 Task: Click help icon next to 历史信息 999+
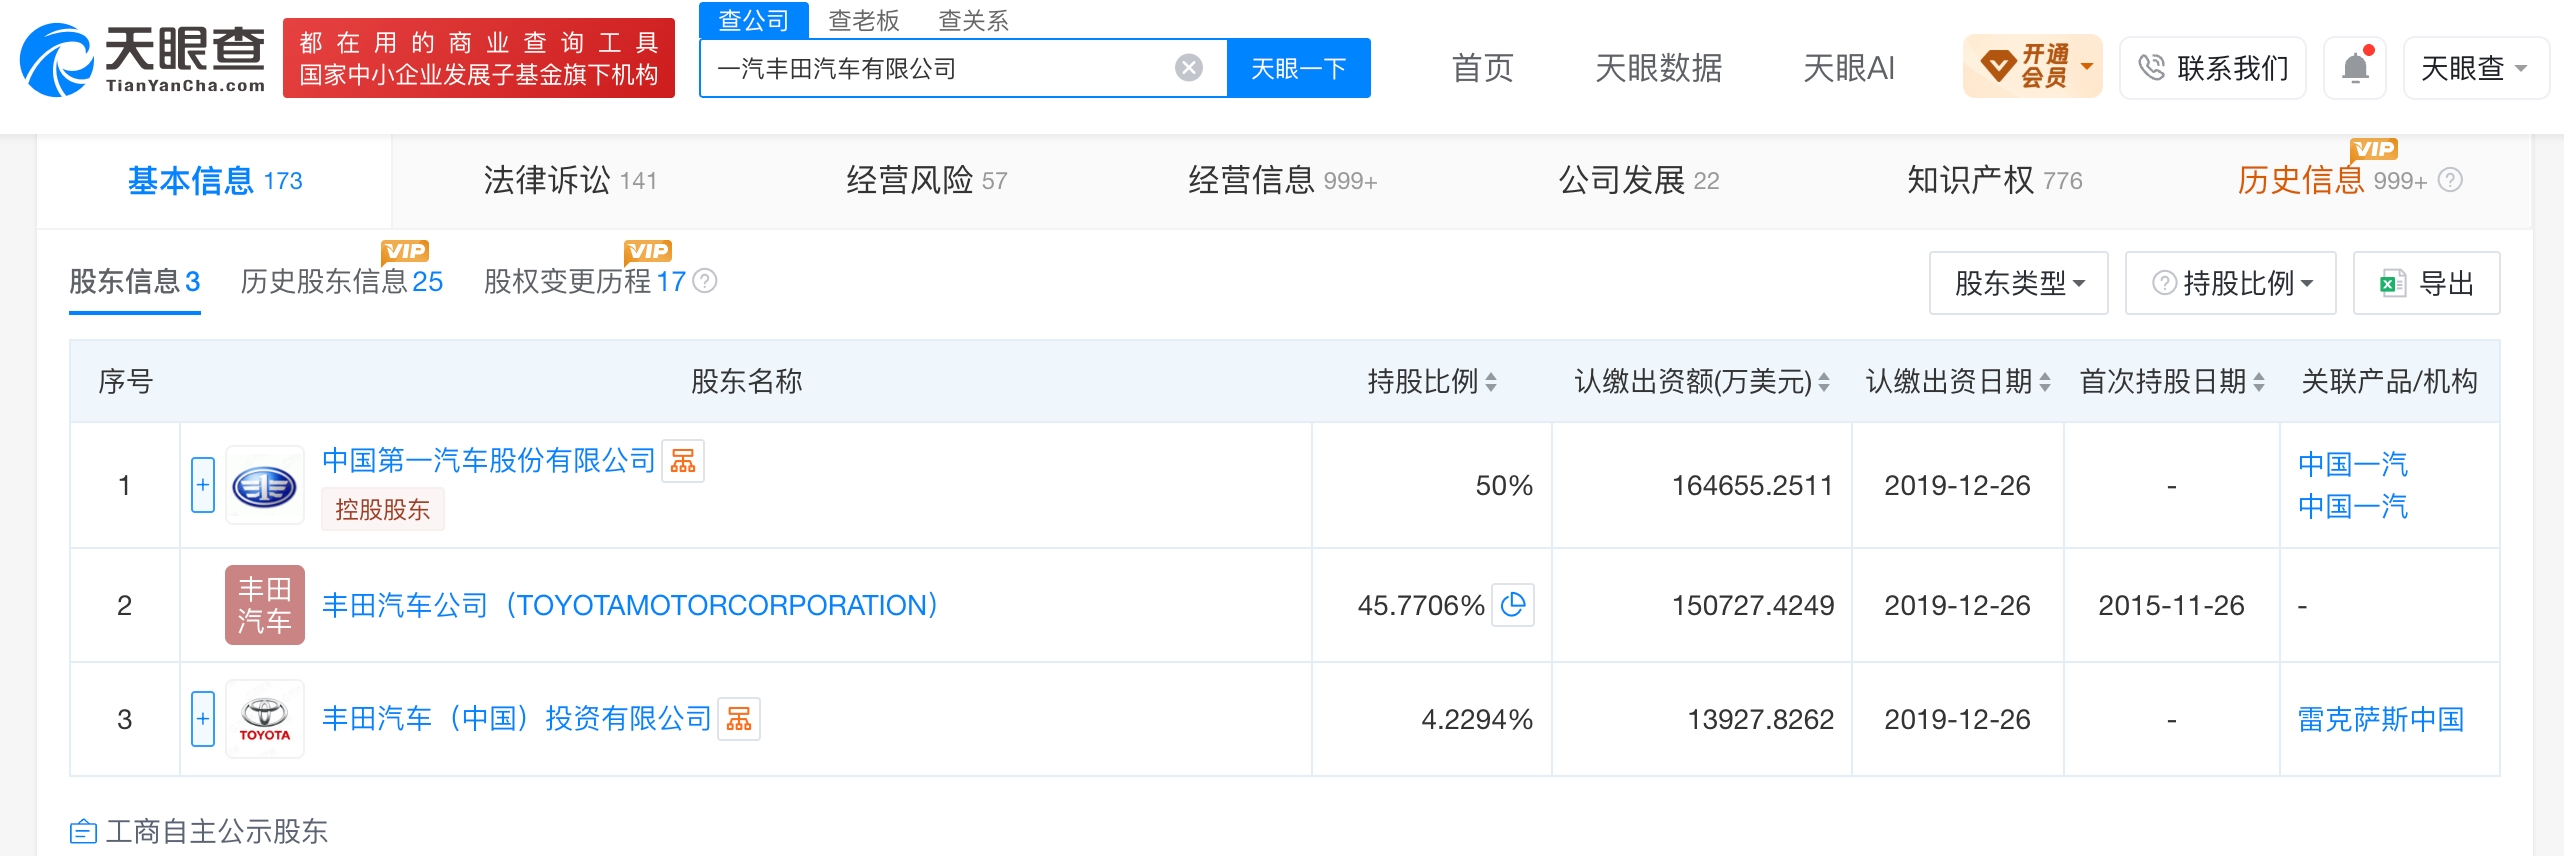click(x=2450, y=181)
